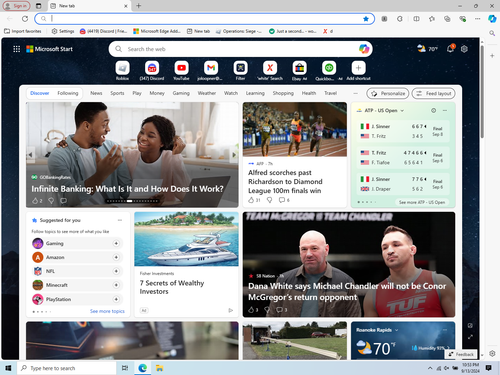500x375 pixels.
Task: Open the Weather feed tab
Action: (207, 93)
